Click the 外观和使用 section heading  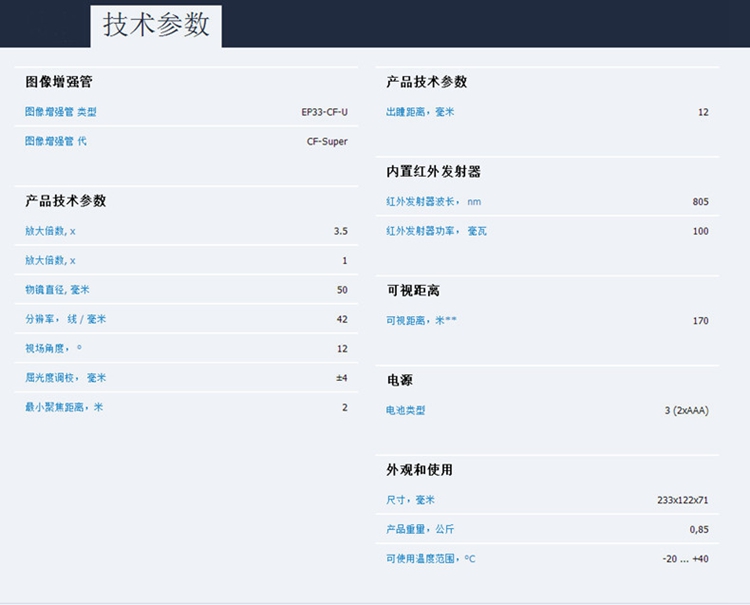(x=419, y=470)
